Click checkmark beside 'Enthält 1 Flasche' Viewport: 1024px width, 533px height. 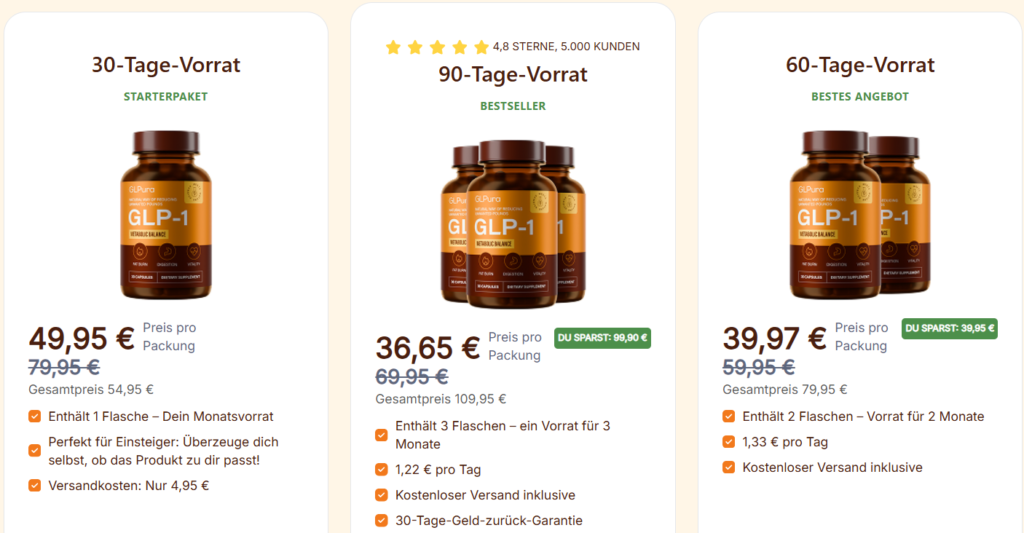tap(35, 416)
